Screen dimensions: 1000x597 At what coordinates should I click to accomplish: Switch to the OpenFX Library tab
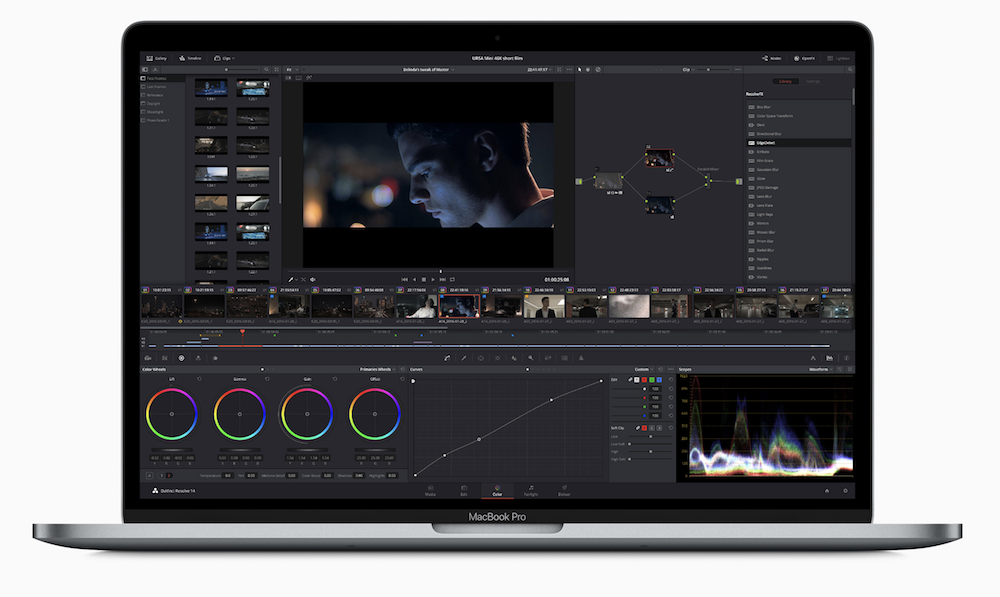[x=785, y=82]
